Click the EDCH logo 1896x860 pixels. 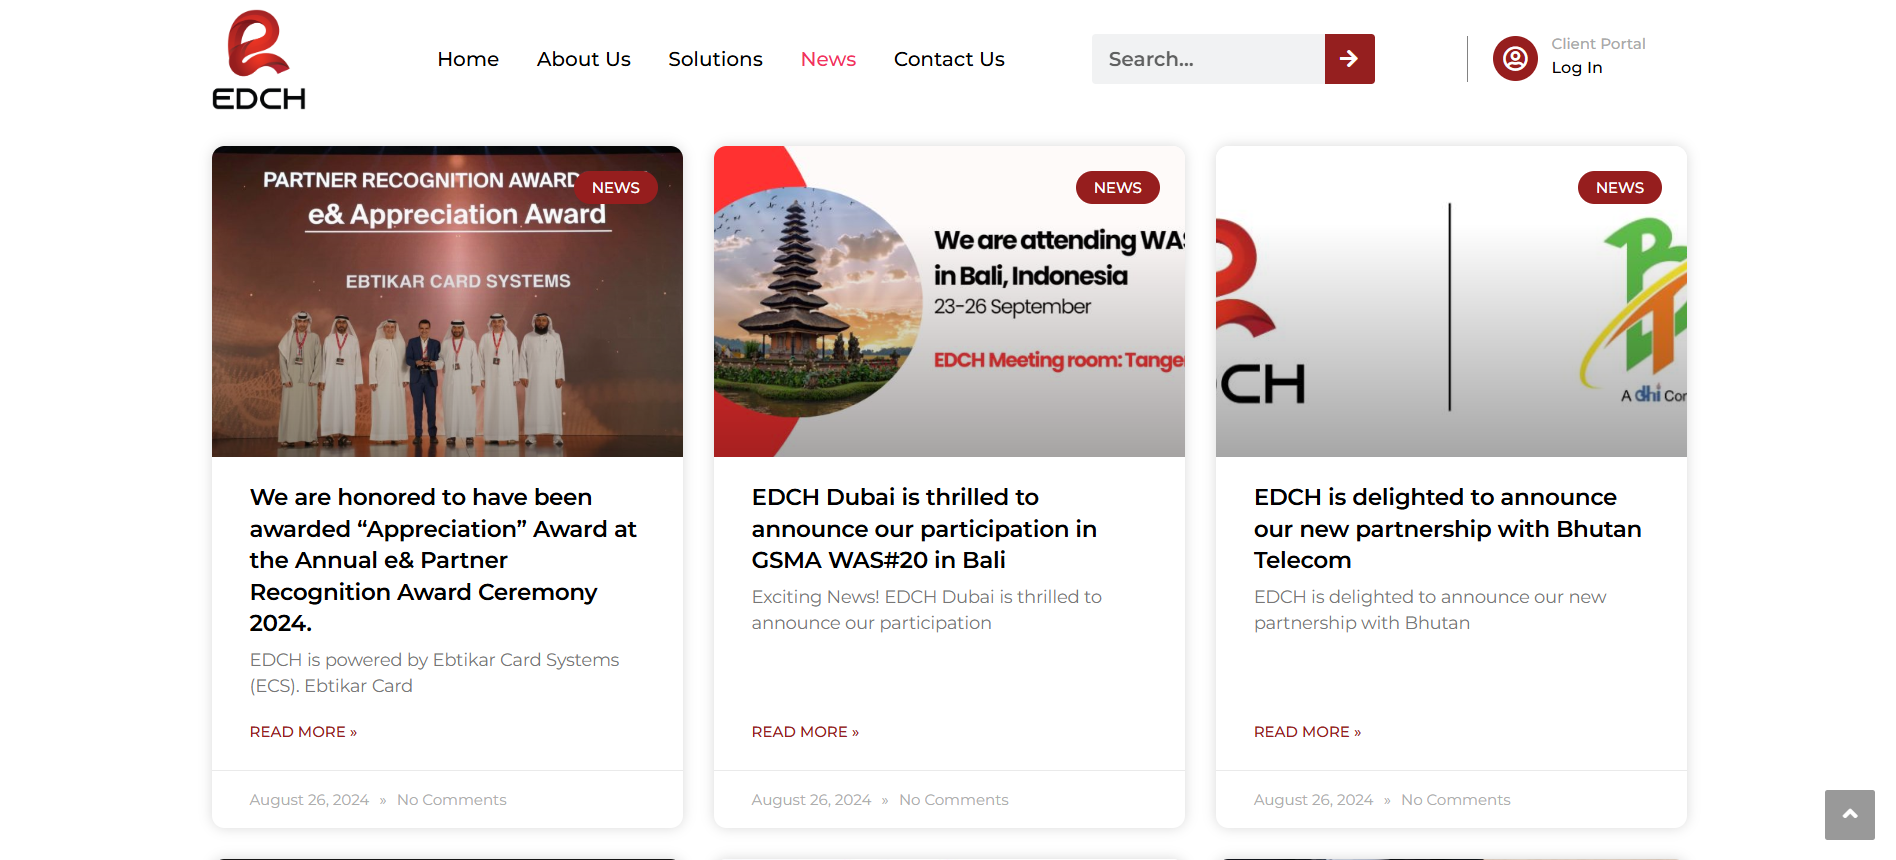259,60
